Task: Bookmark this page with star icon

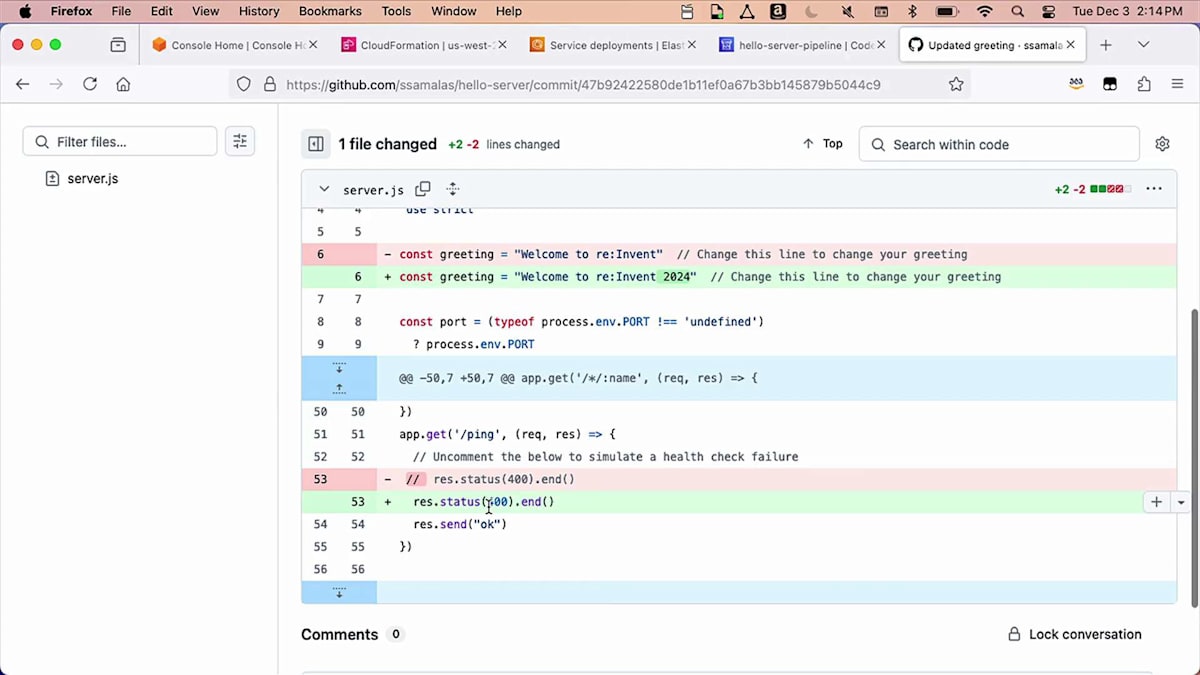Action: click(x=956, y=85)
